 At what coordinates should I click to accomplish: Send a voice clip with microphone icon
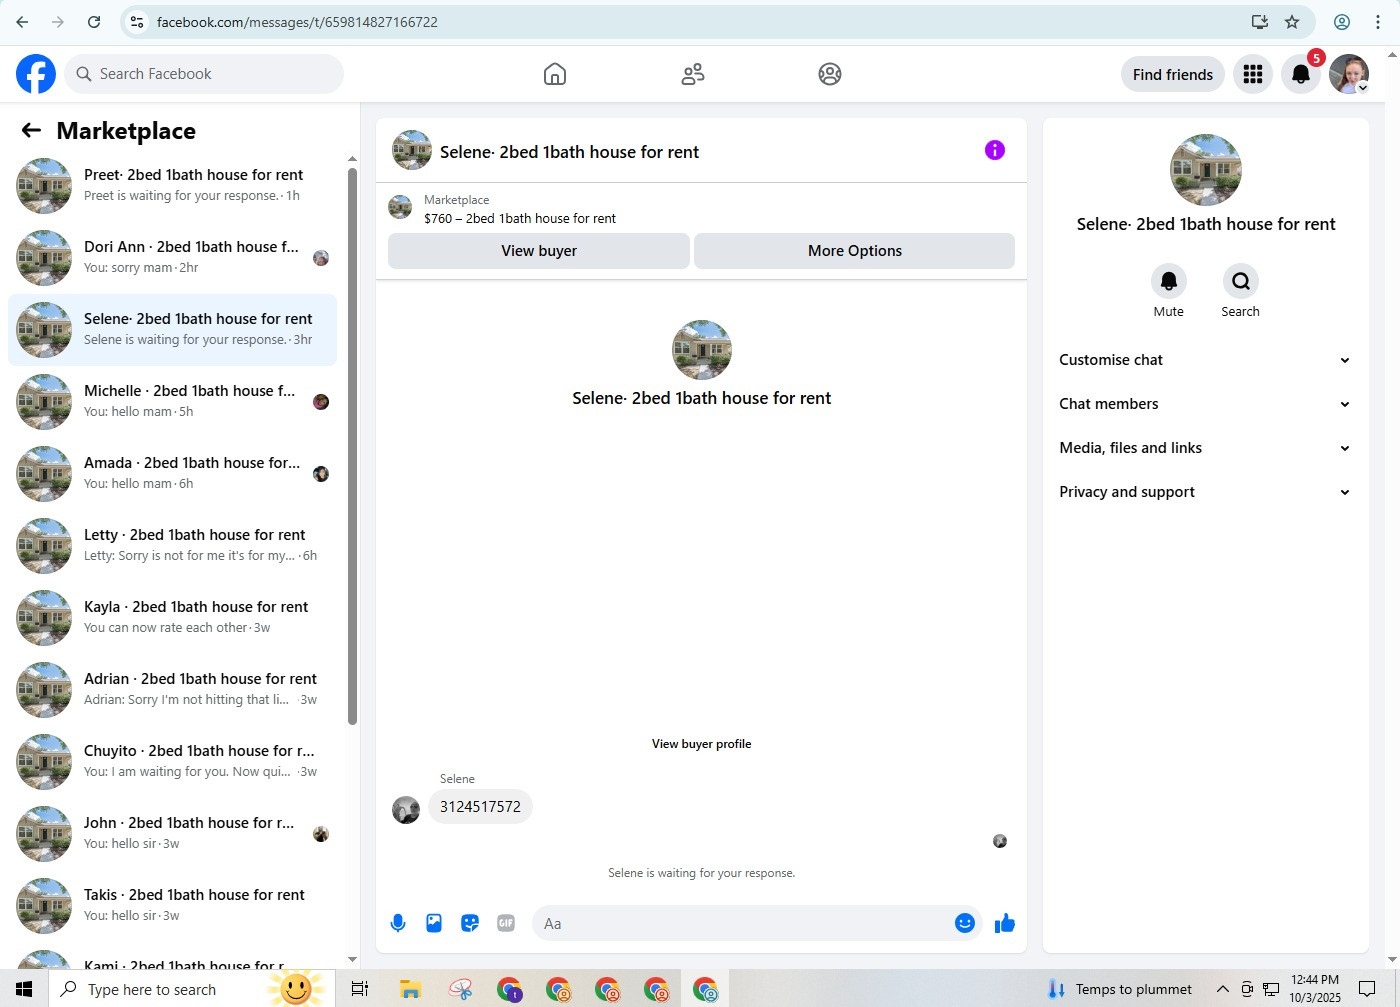click(x=398, y=923)
